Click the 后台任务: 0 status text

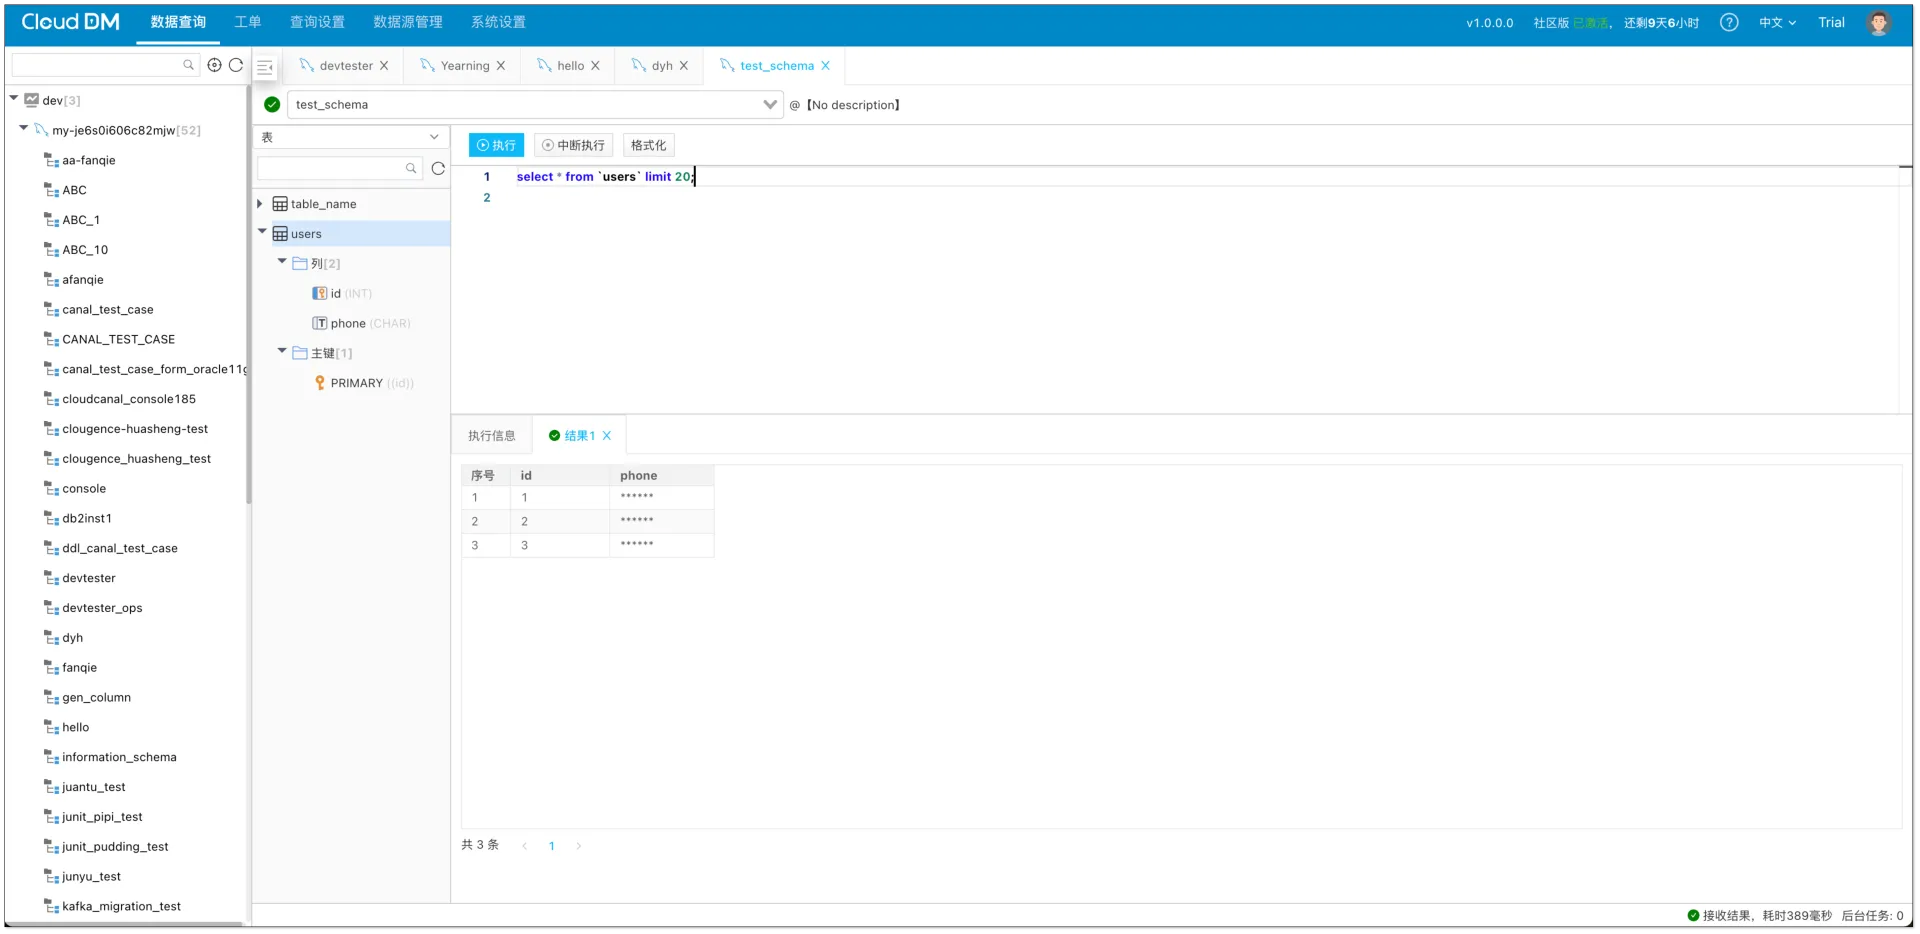[1872, 915]
